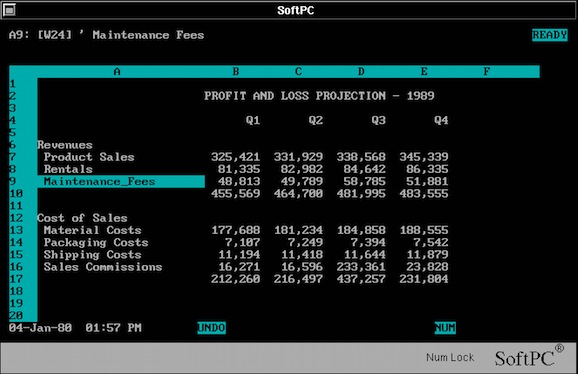Viewport: 578px width, 374px height.
Task: Click the SoftPC logo in the status bar
Action: coord(529,356)
